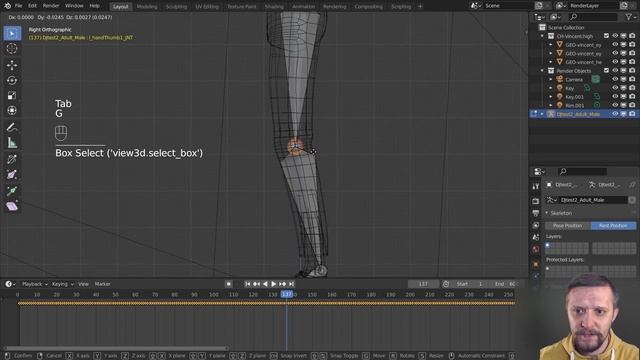
Task: Jump to the last frame
Action: 291,284
